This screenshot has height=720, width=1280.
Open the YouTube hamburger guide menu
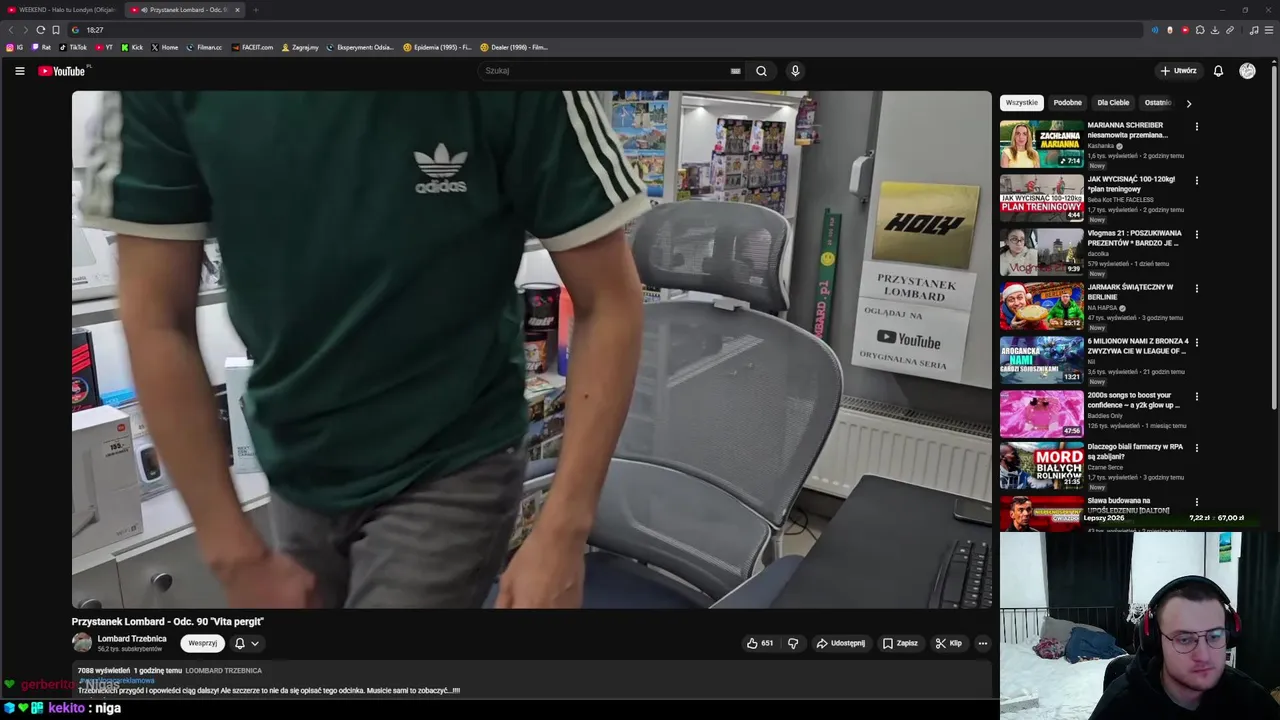click(19, 71)
